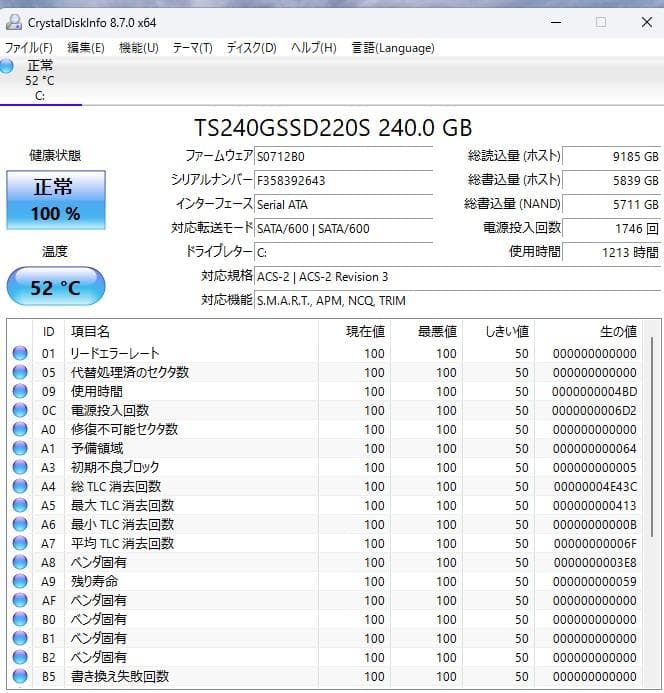Click the status icon for row A3 初期不良ブロック
This screenshot has width=664, height=693.
pyautogui.click(x=20, y=467)
